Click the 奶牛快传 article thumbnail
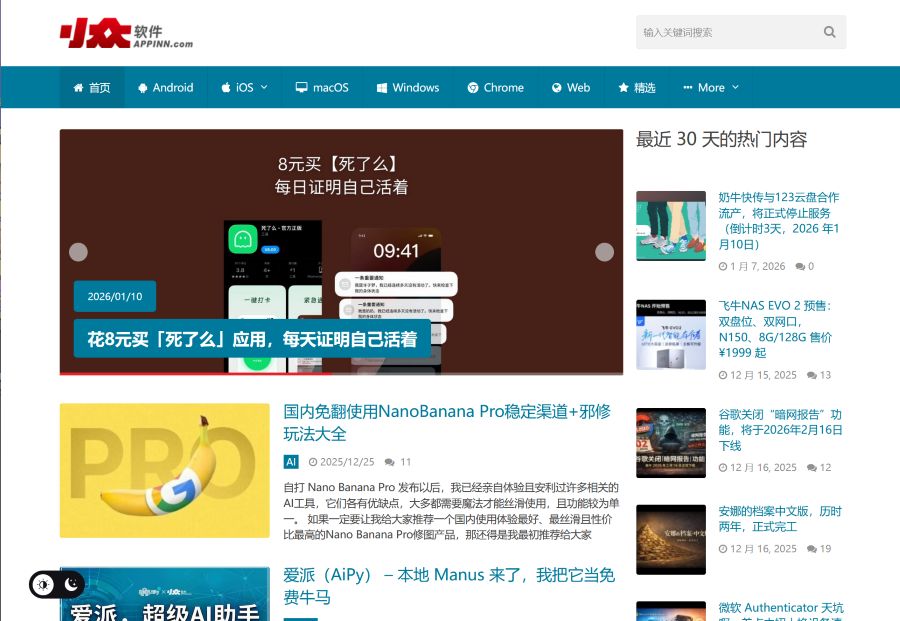This screenshot has width=900, height=621. pos(671,226)
